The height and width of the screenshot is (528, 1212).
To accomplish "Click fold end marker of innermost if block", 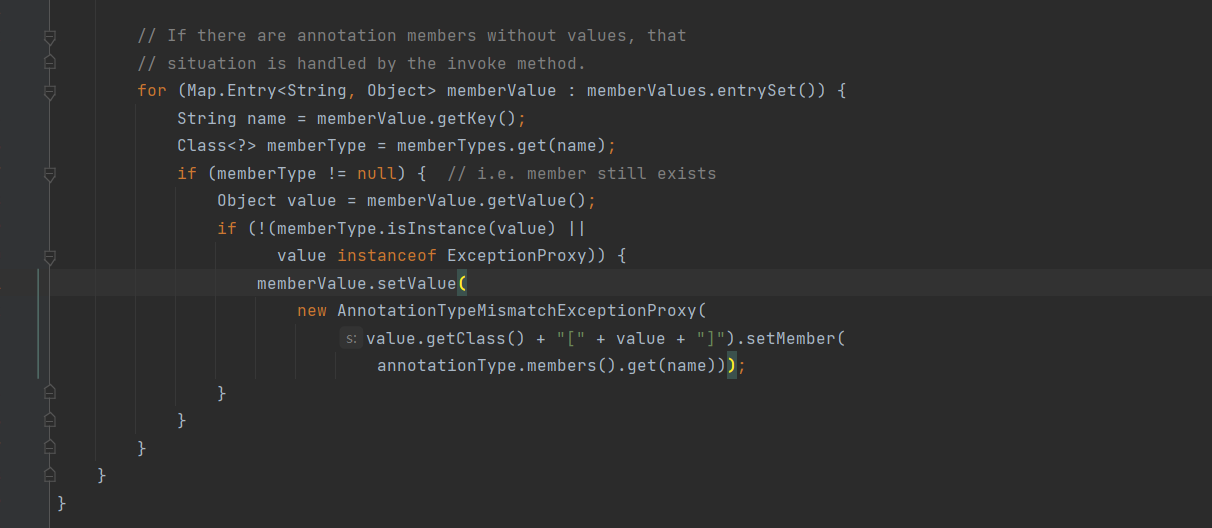I will pos(49,393).
